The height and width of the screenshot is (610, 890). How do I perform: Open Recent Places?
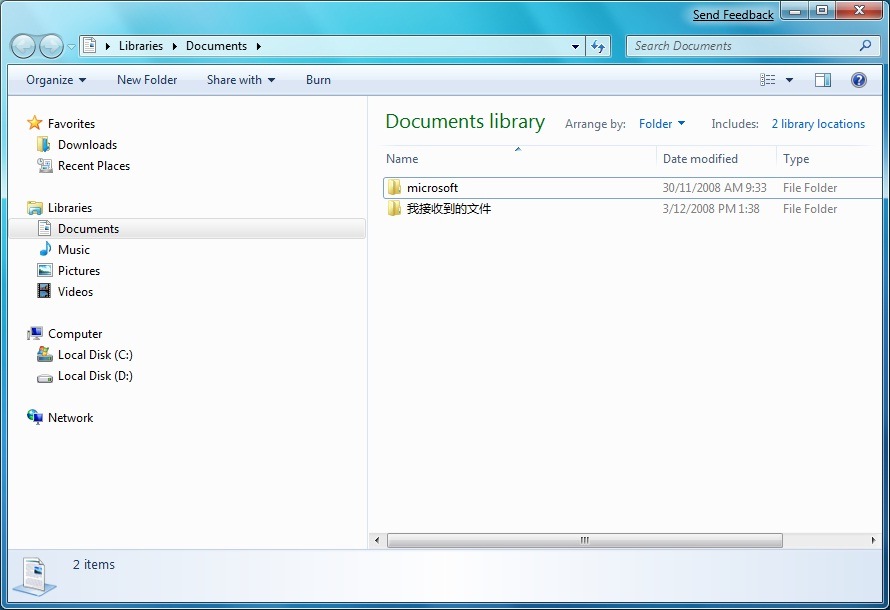pyautogui.click(x=95, y=165)
